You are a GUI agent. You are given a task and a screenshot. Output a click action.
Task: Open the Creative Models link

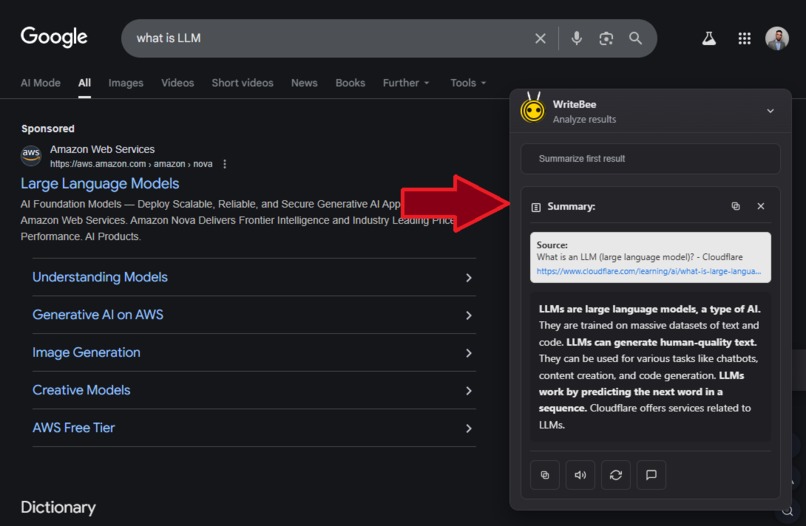pos(81,390)
